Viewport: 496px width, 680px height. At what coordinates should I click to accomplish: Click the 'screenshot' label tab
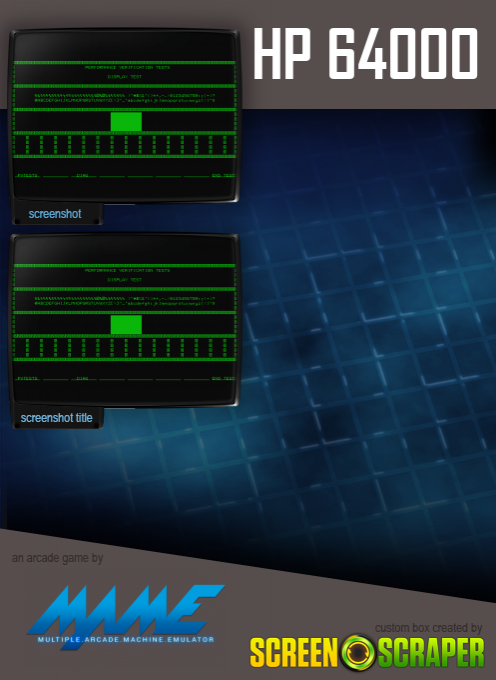[55, 214]
